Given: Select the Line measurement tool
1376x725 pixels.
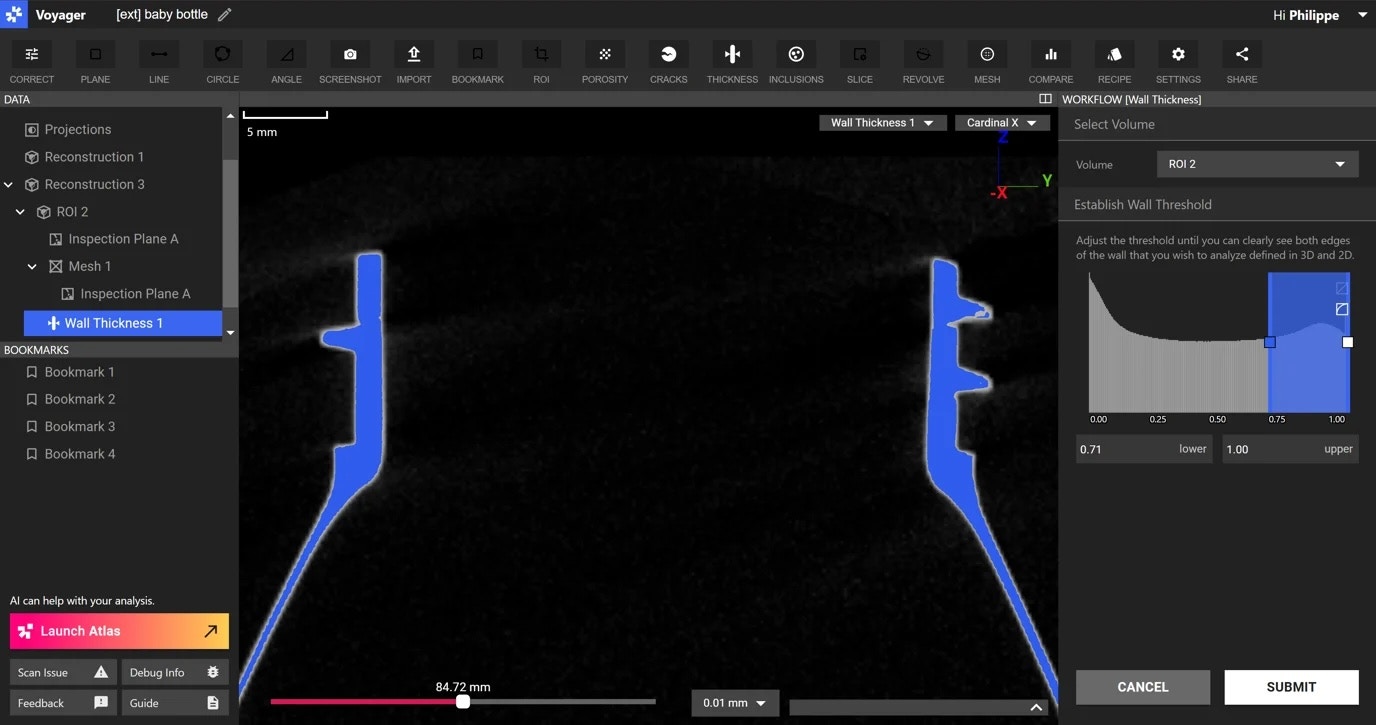Looking at the screenshot, I should tap(159, 62).
